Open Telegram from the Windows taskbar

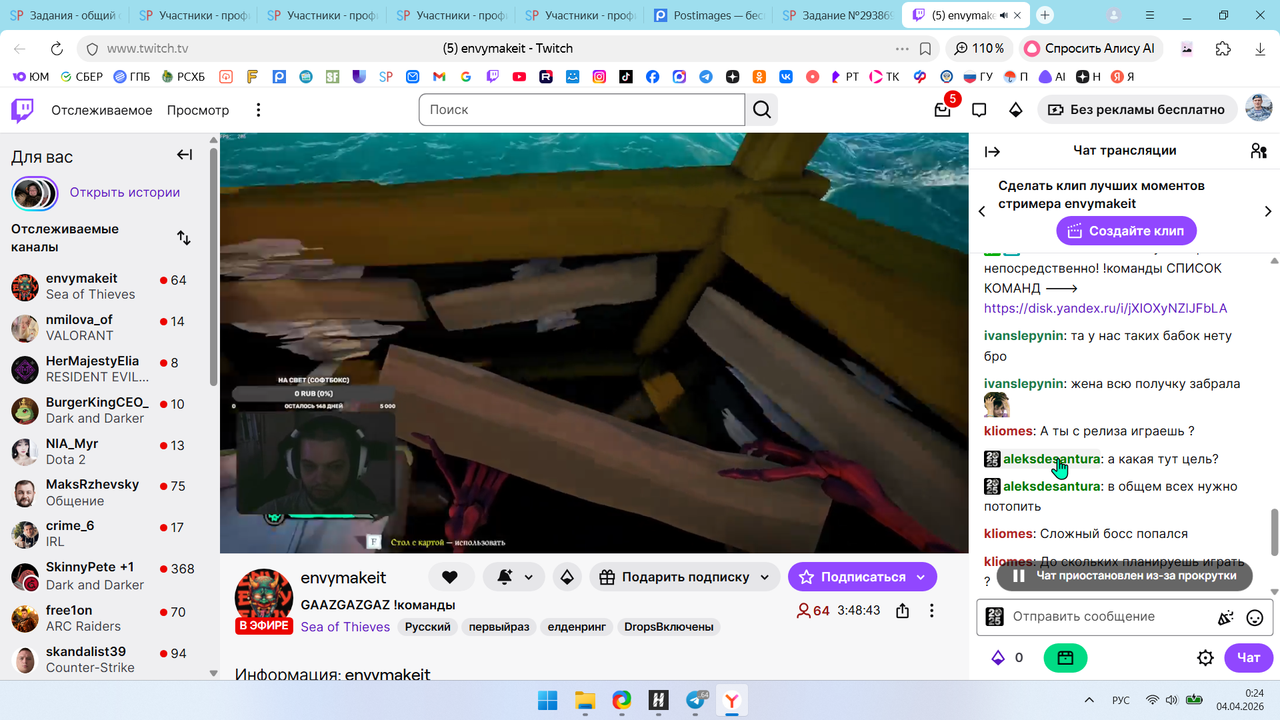[697, 701]
